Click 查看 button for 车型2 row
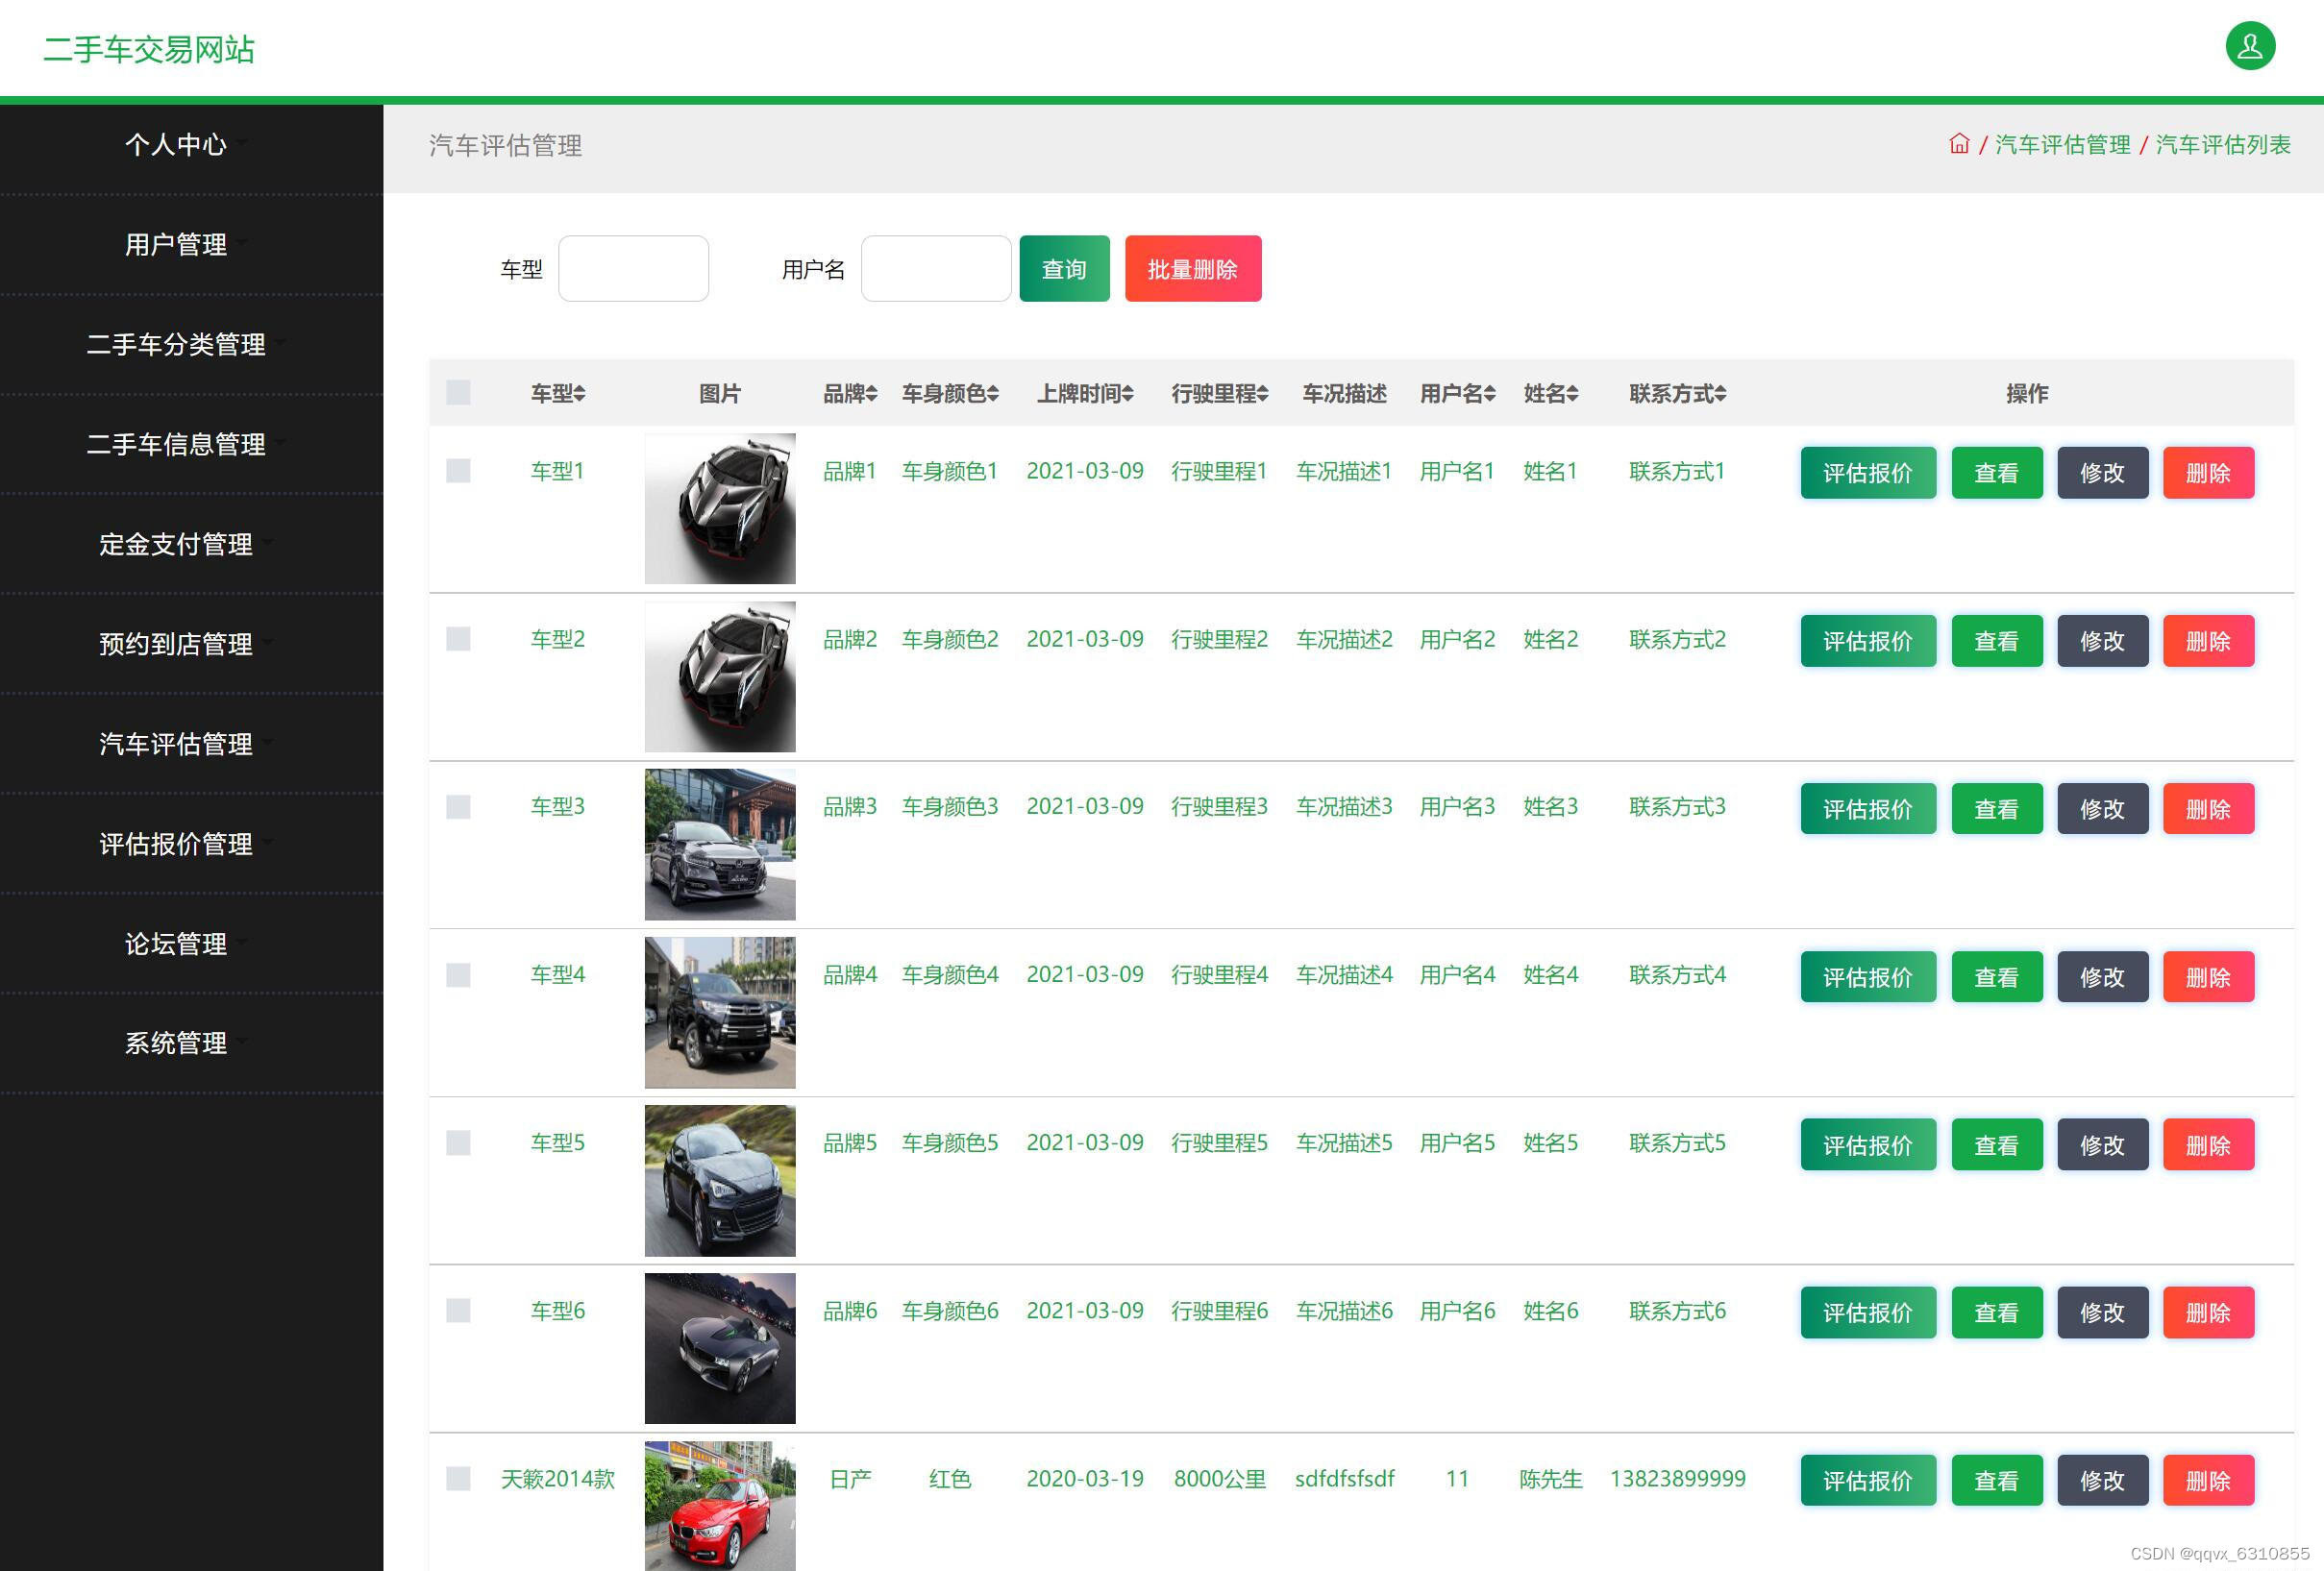 click(x=1997, y=640)
